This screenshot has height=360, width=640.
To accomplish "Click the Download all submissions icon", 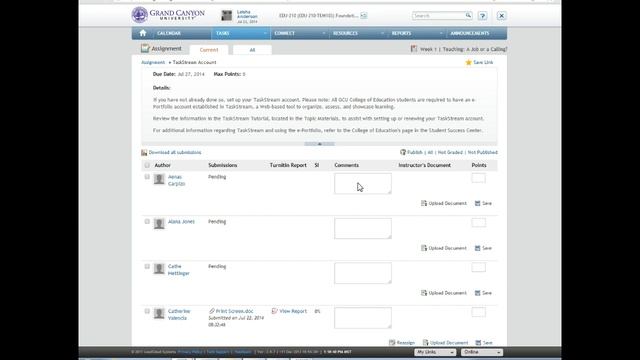I will [144, 152].
